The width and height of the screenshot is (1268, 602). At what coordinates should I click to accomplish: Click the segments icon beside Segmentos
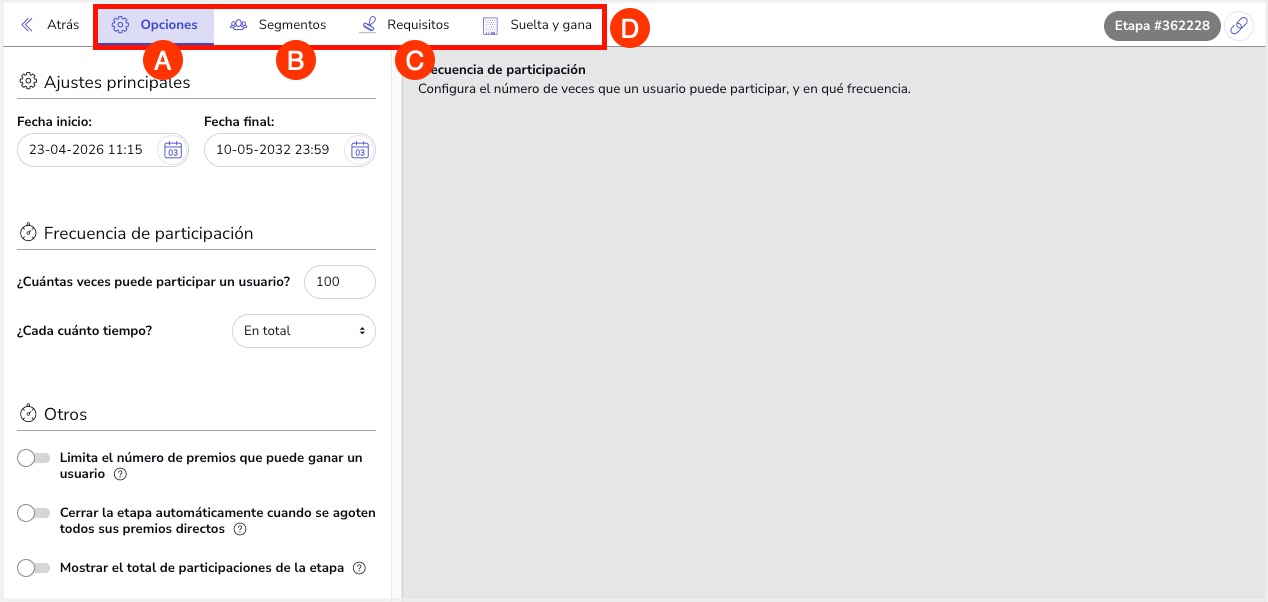[237, 25]
